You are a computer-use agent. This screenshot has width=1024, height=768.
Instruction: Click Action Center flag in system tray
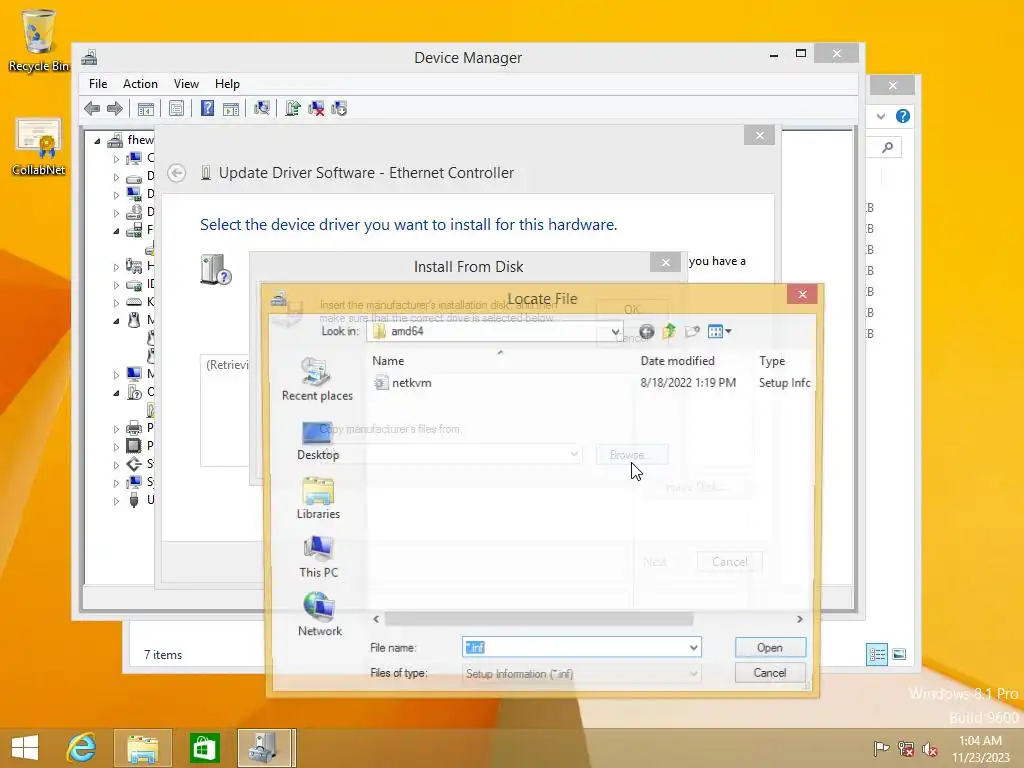881,748
